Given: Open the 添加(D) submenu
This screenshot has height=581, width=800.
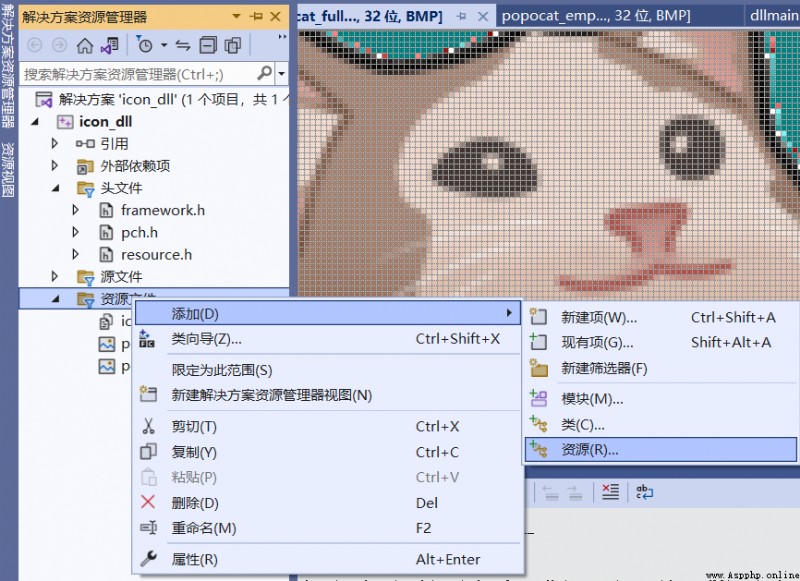Looking at the screenshot, I should tap(328, 313).
